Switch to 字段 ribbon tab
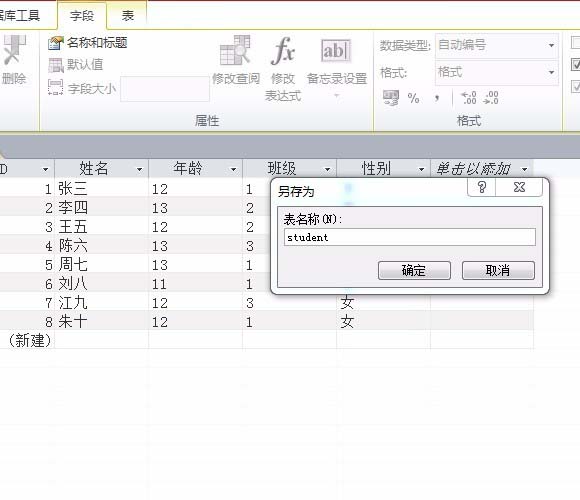 (82, 16)
